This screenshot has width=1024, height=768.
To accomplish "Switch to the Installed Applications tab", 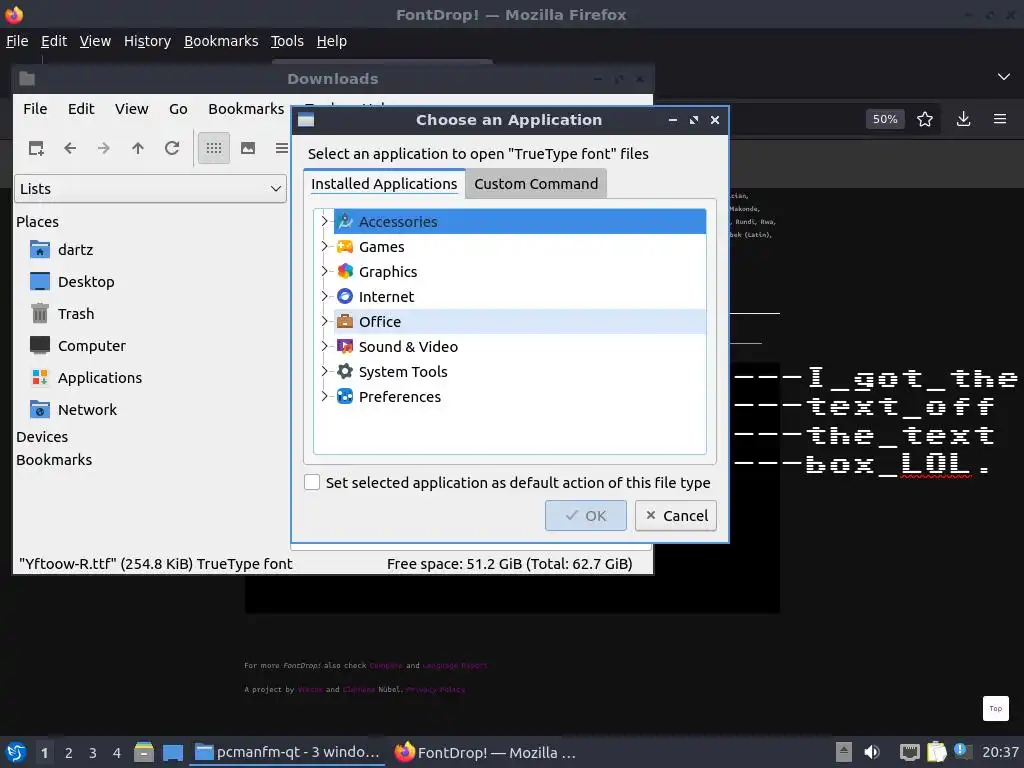I will tap(384, 184).
